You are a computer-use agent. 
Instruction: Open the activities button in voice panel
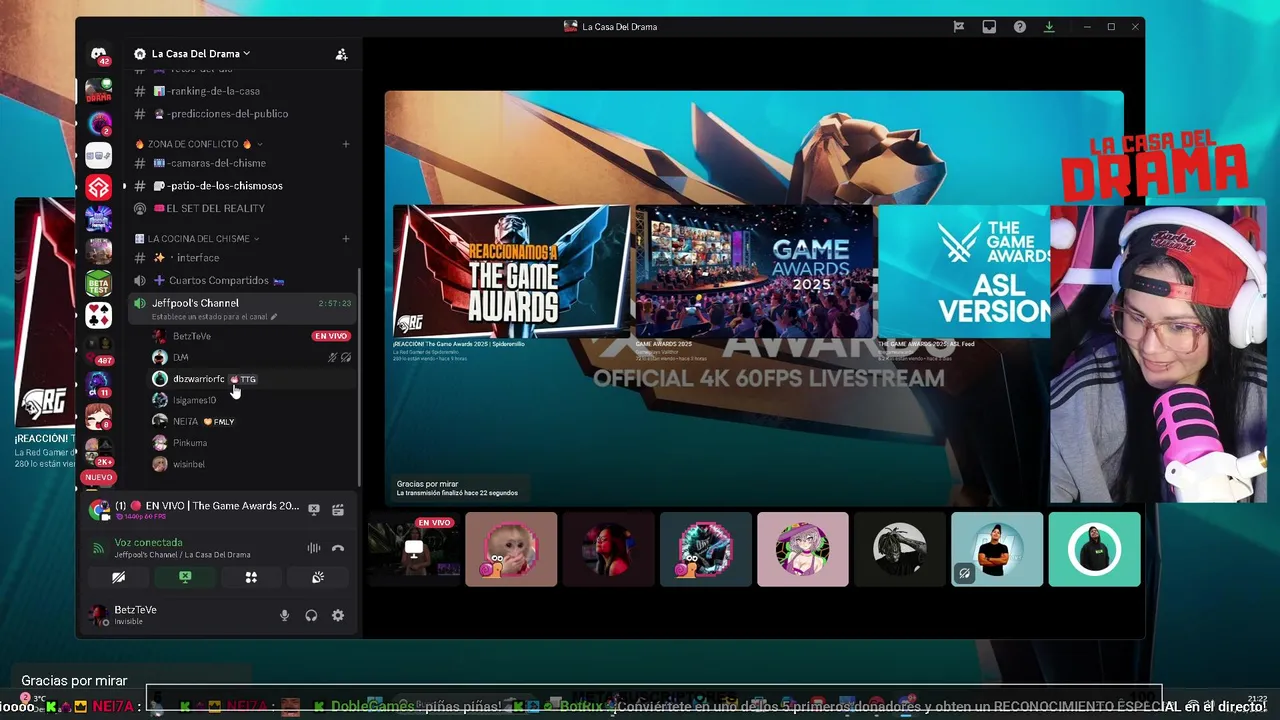click(251, 577)
